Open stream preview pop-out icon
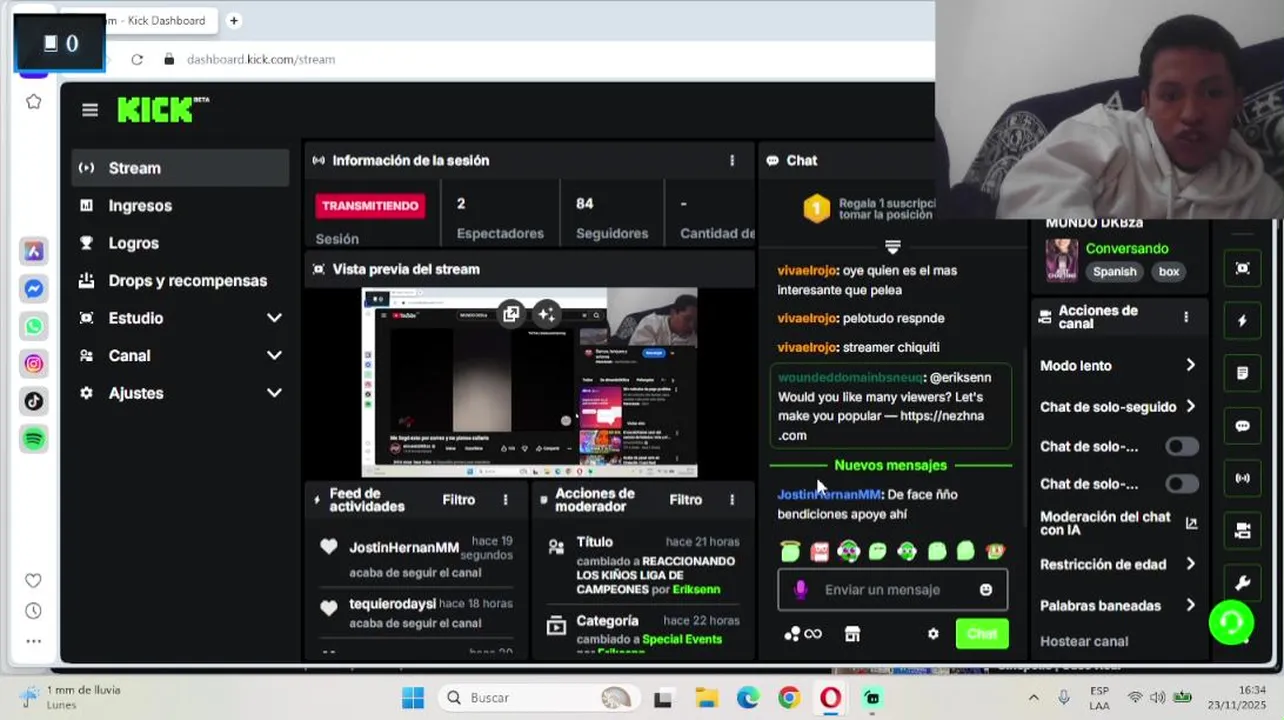Image resolution: width=1284 pixels, height=720 pixels. tap(511, 314)
